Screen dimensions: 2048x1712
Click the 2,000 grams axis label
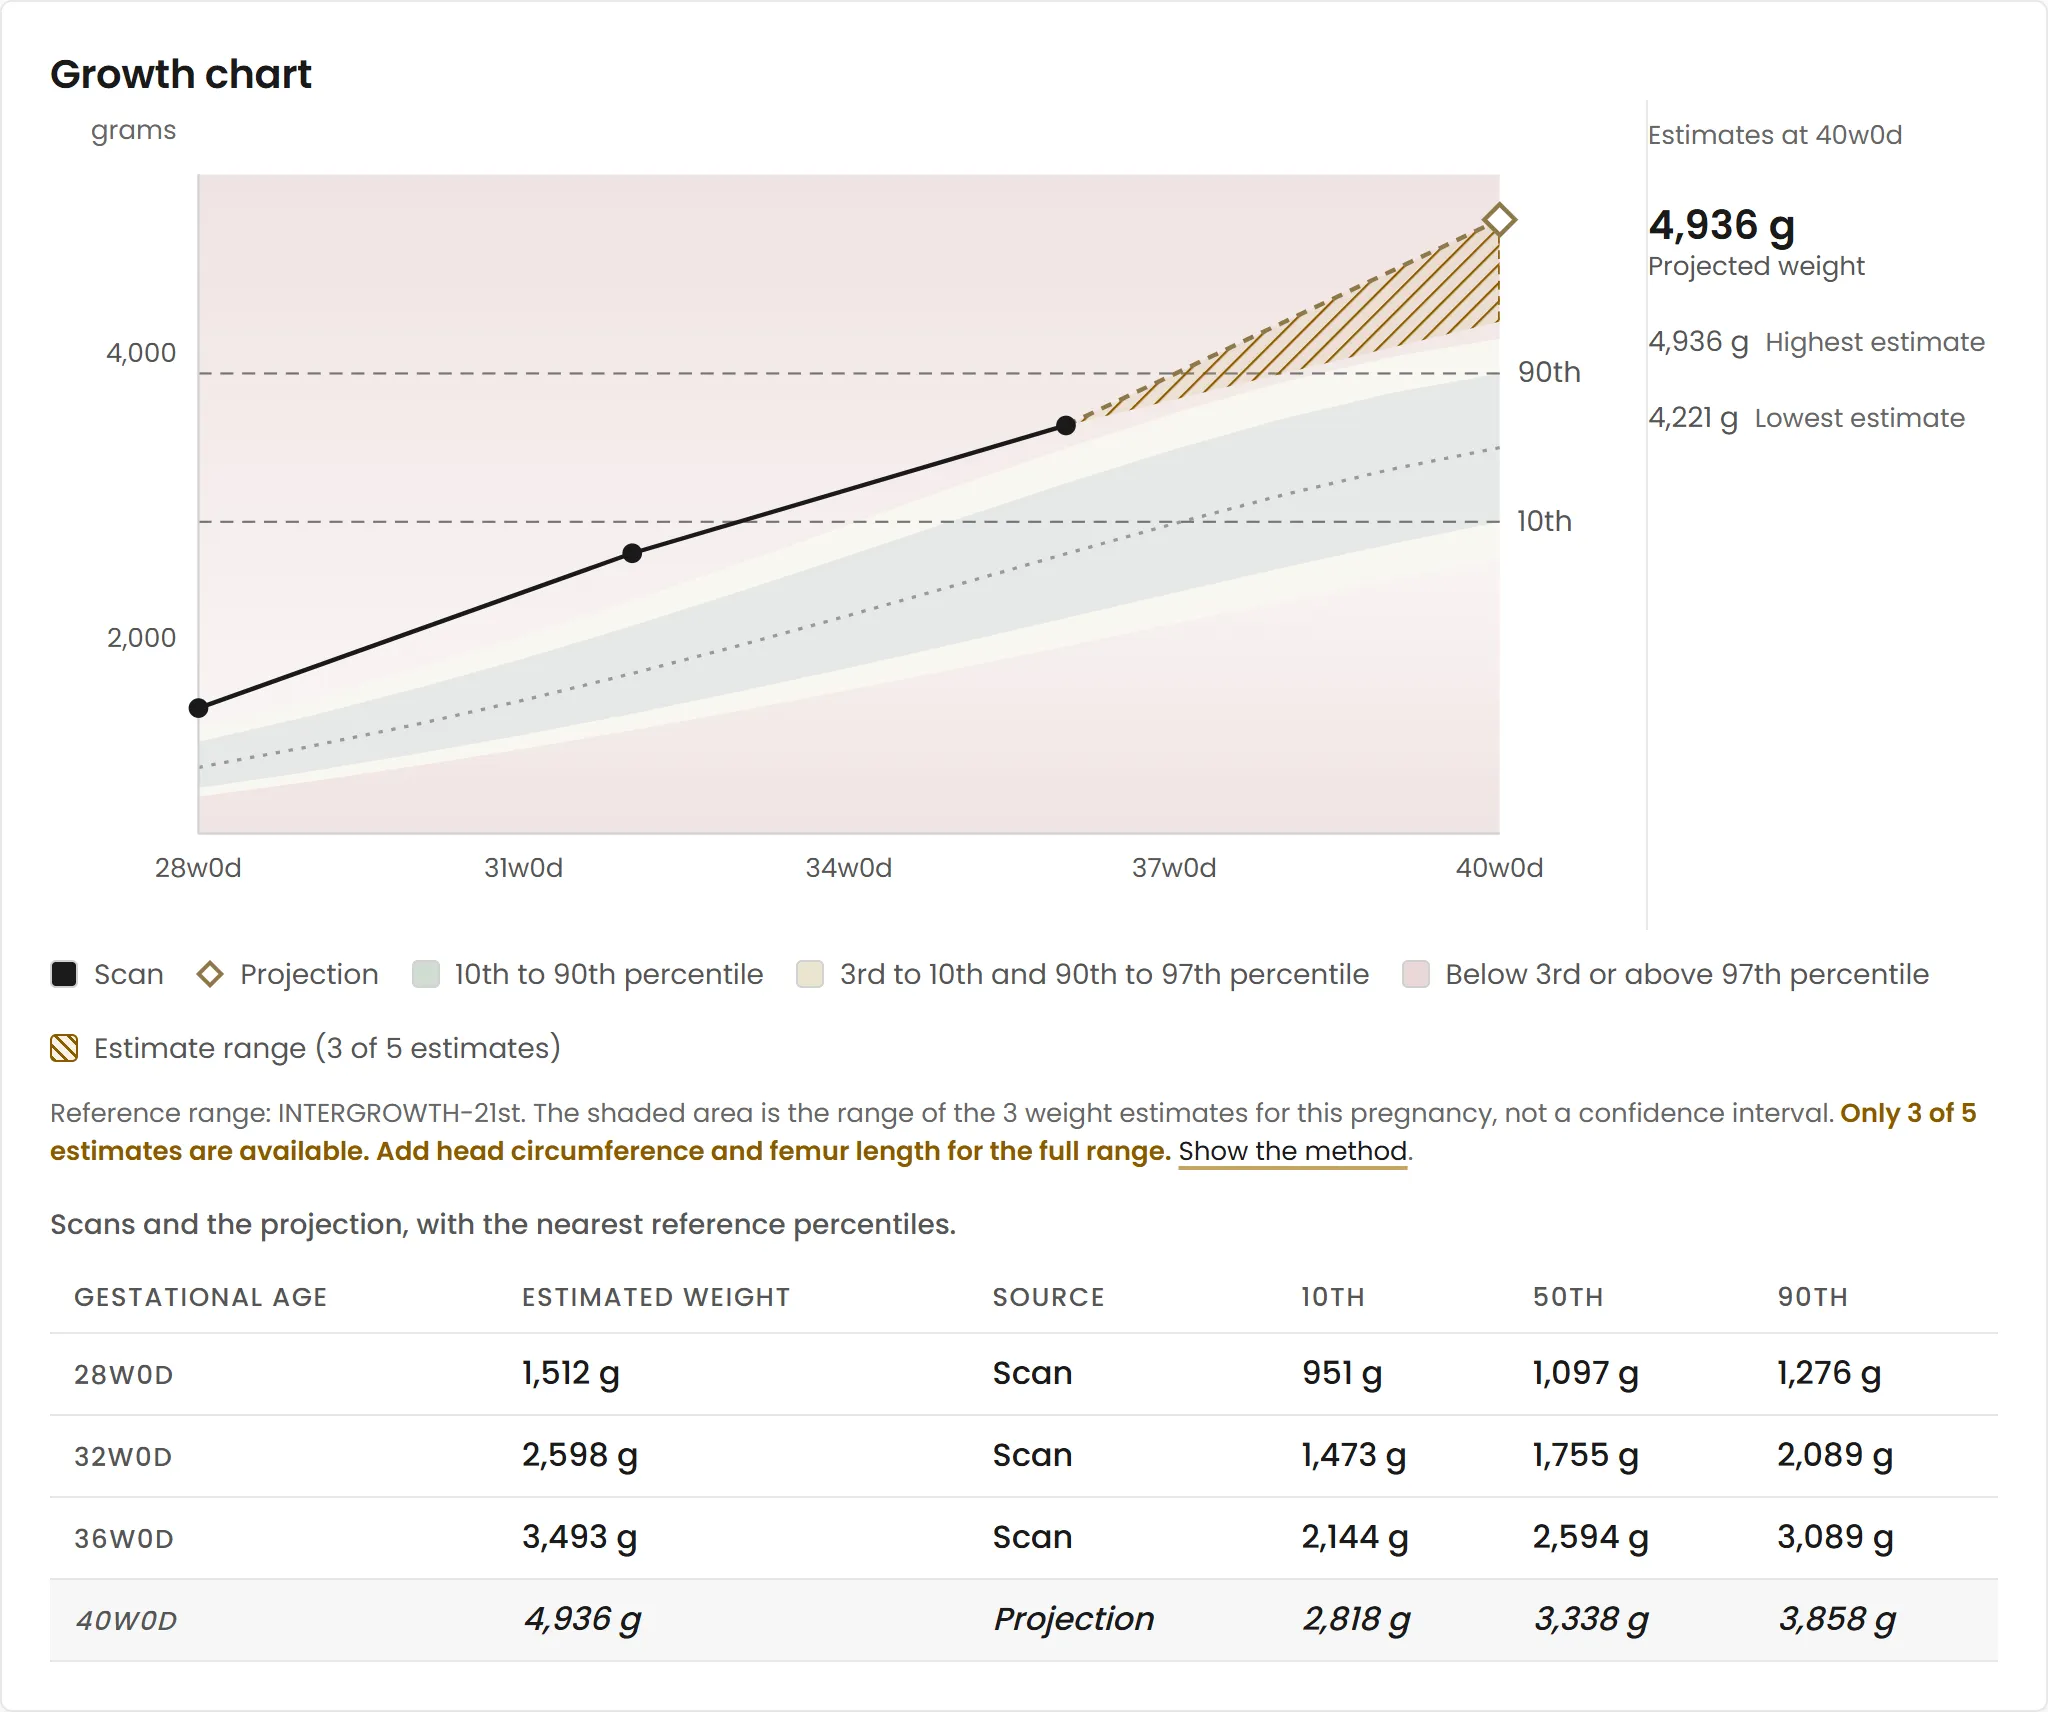(141, 638)
